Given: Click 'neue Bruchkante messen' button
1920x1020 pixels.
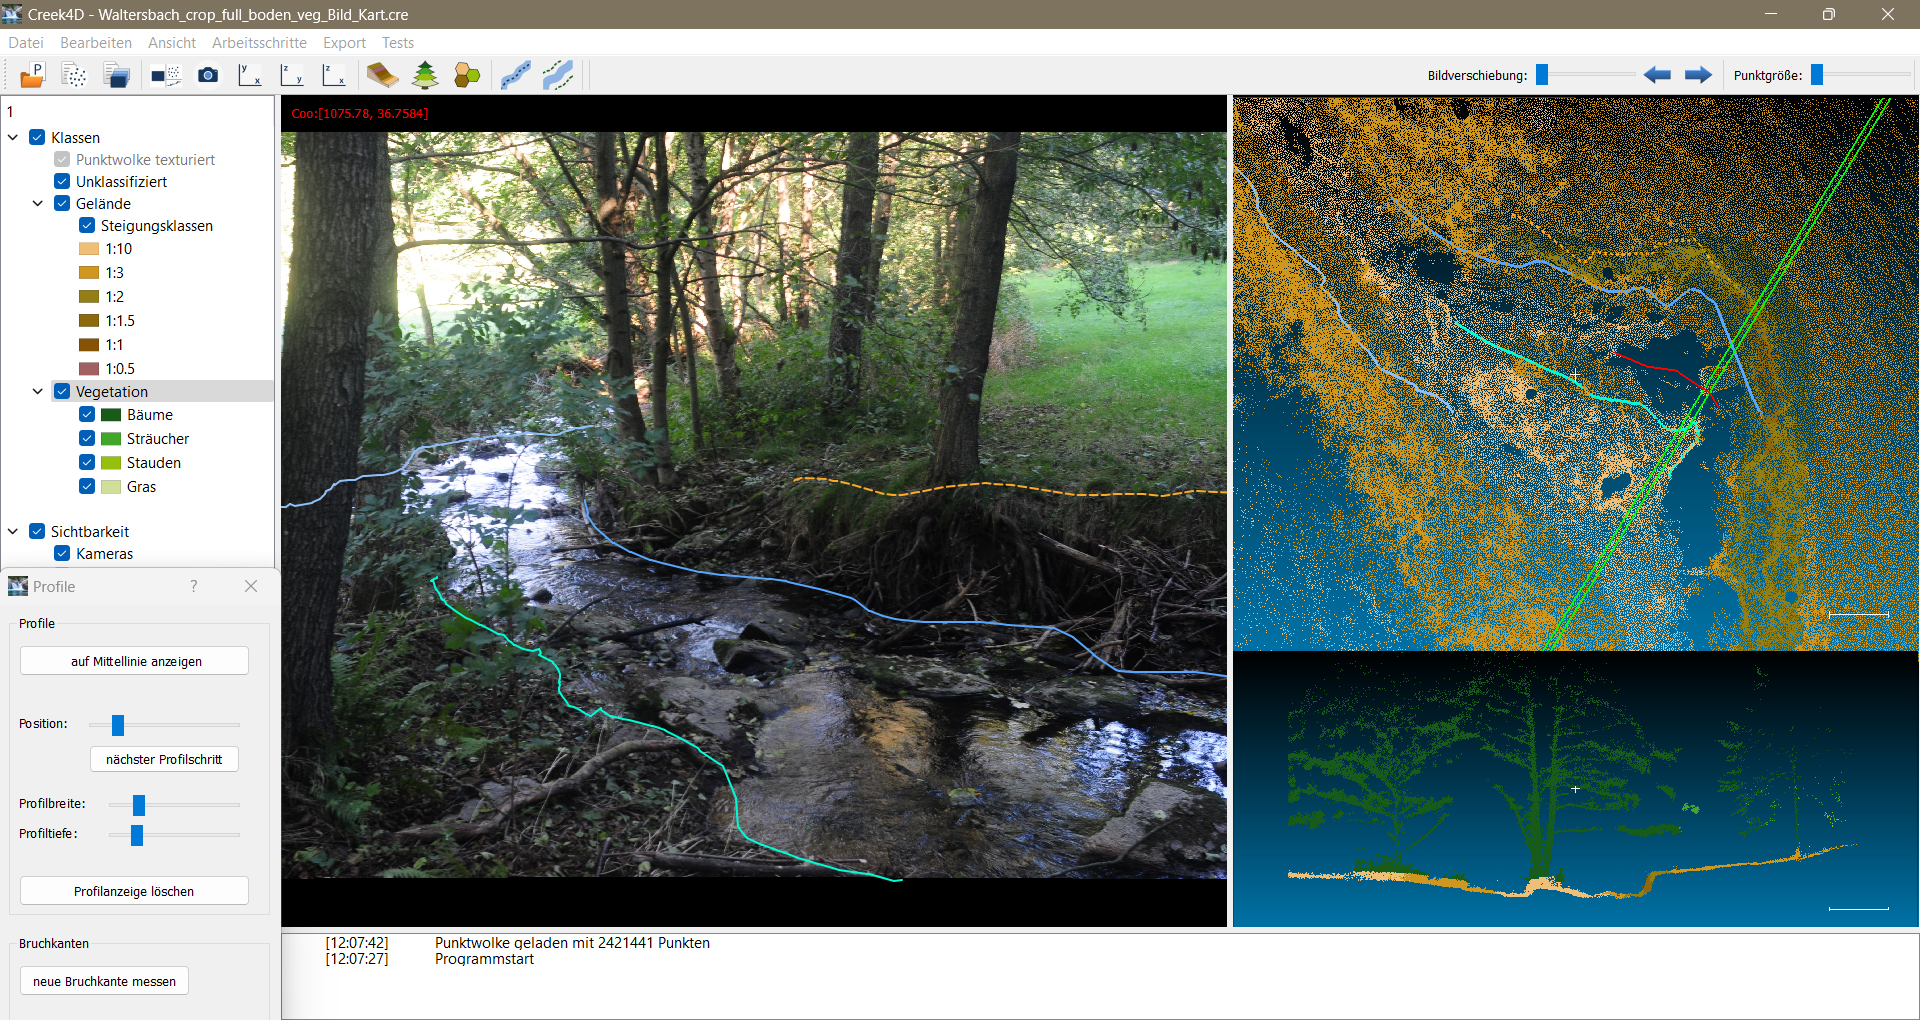Looking at the screenshot, I should 104,981.
